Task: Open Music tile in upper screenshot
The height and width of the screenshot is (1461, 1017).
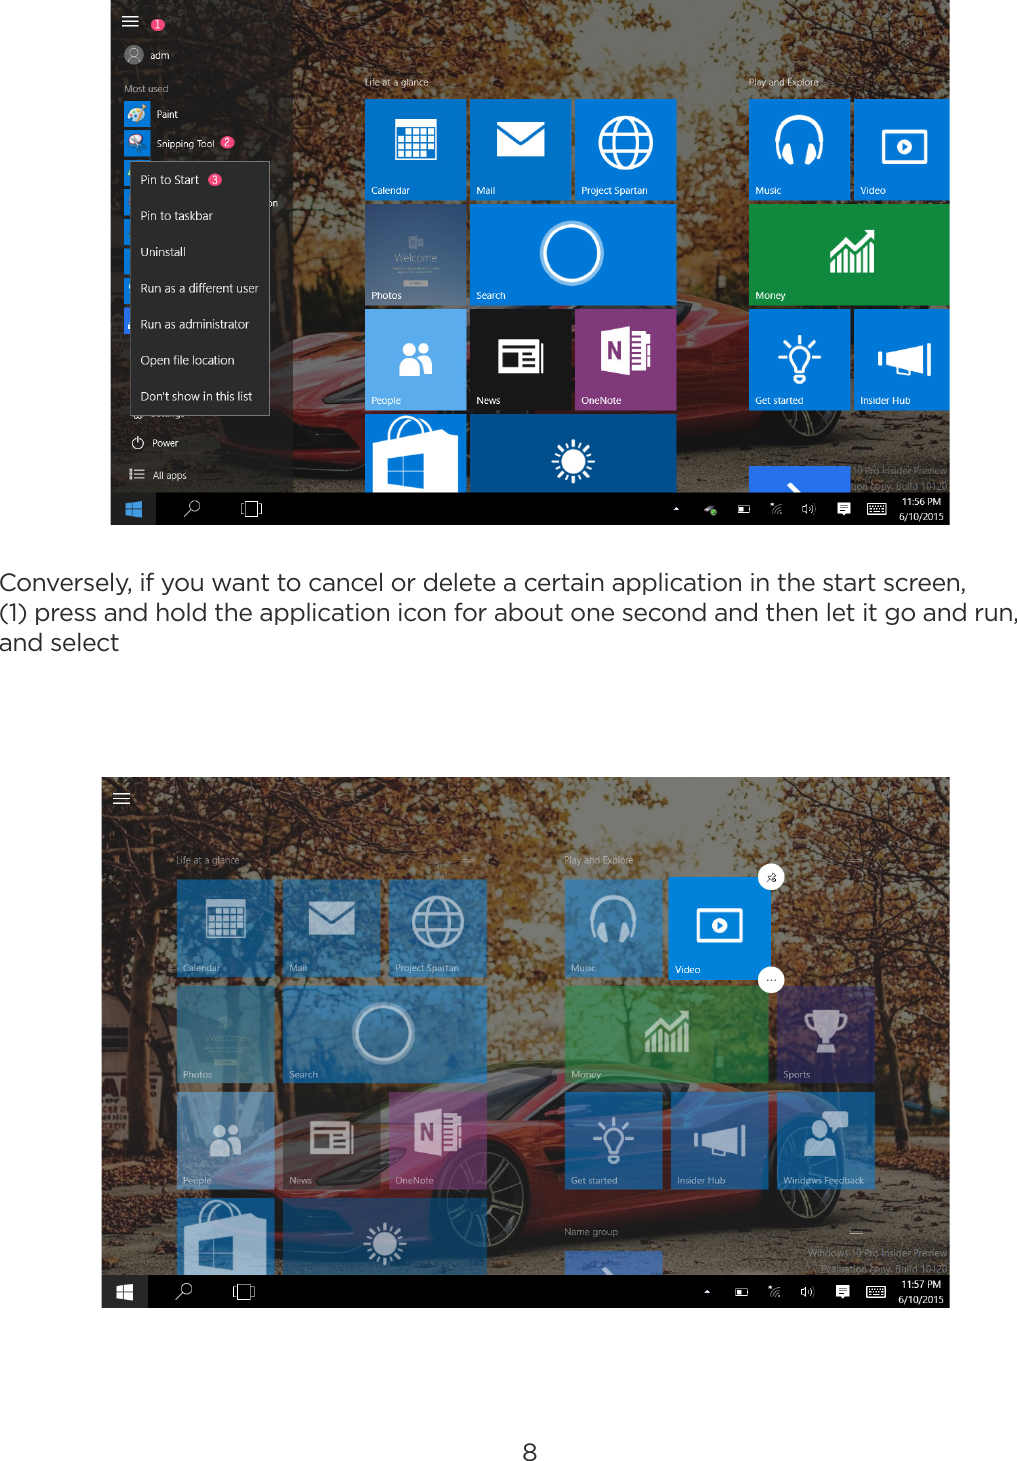Action: pyautogui.click(x=800, y=150)
